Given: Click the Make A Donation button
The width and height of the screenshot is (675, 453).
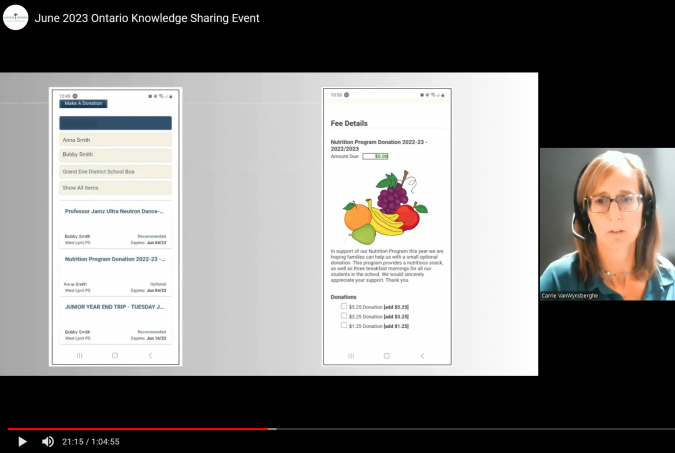Looking at the screenshot, I should (x=84, y=103).
